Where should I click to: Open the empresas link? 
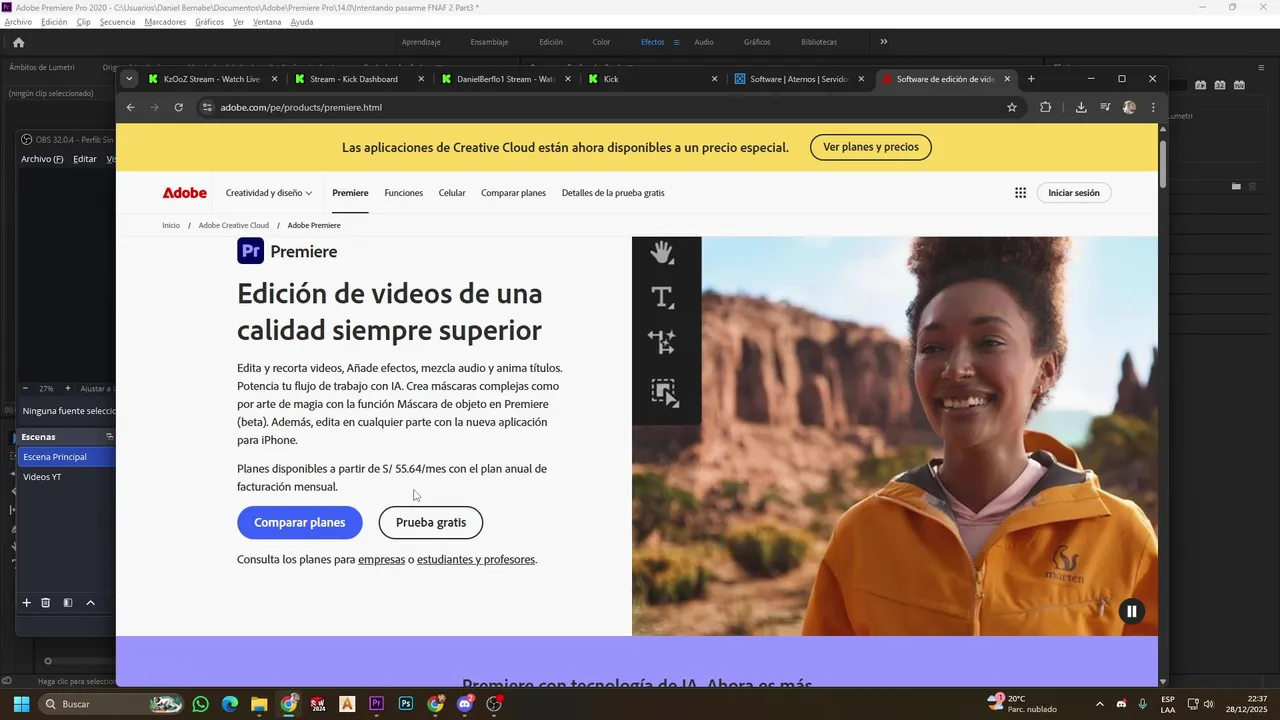381,560
